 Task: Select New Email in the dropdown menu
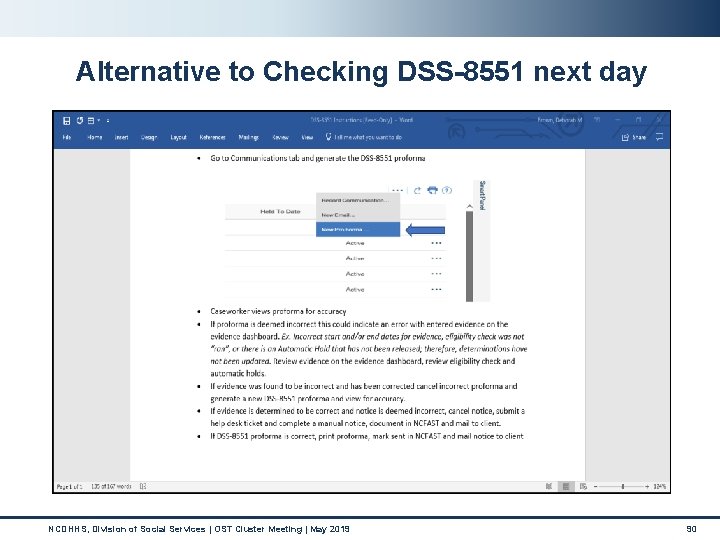358,215
